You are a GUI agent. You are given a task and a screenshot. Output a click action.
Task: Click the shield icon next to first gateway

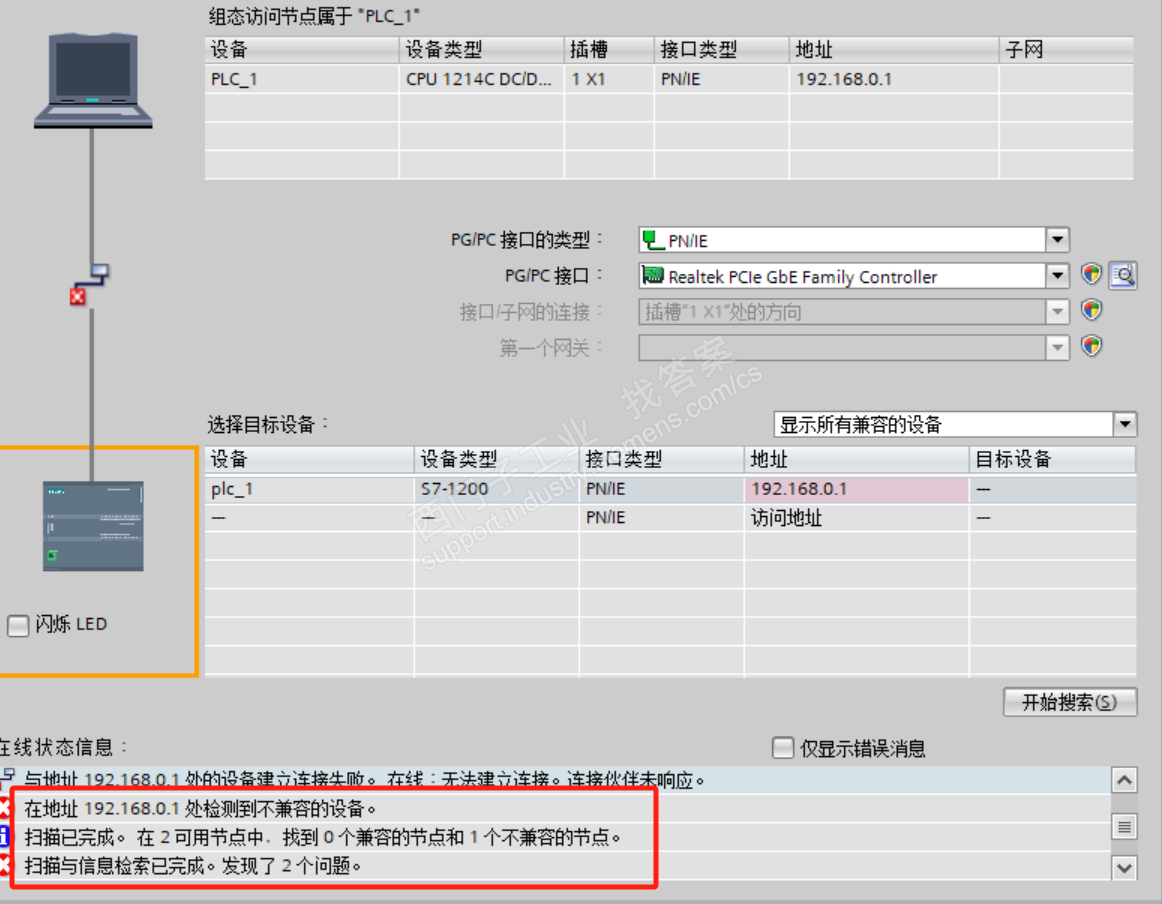pyautogui.click(x=1091, y=345)
